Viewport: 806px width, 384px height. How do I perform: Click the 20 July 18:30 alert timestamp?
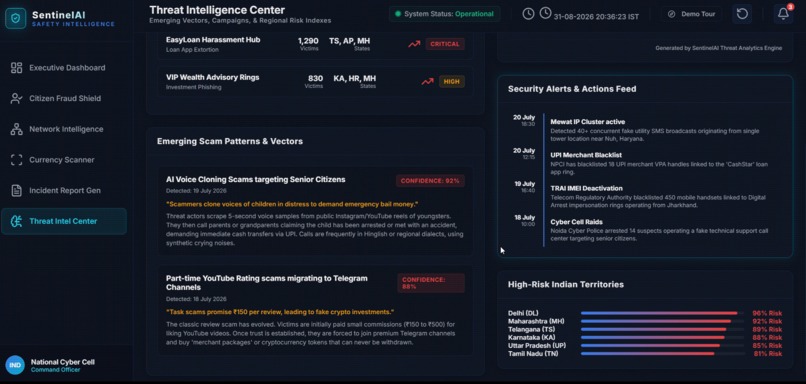(524, 120)
